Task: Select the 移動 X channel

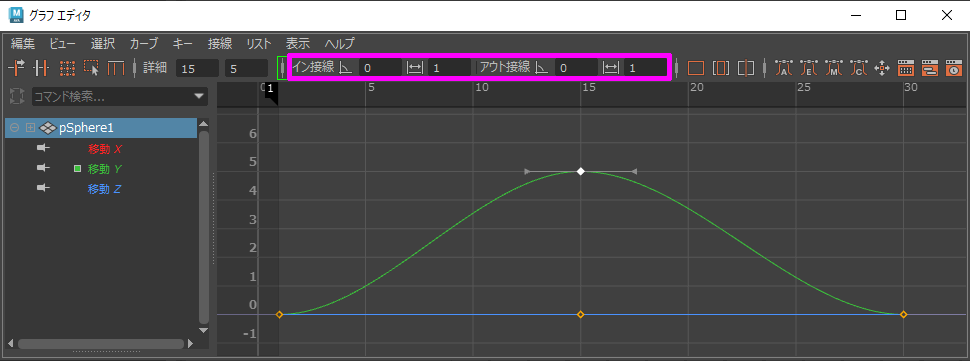Action: pyautogui.click(x=106, y=148)
